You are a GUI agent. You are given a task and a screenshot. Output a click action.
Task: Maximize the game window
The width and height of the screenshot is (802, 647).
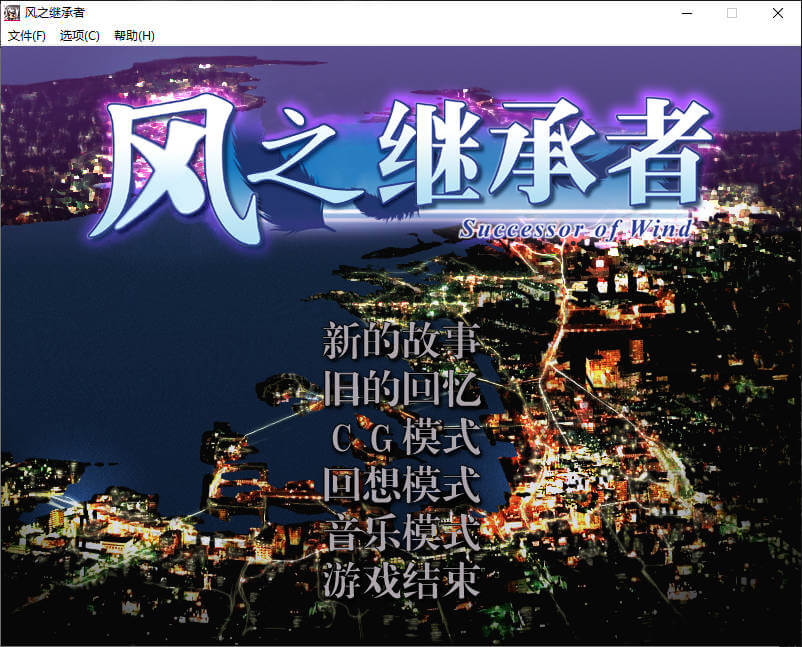(732, 13)
